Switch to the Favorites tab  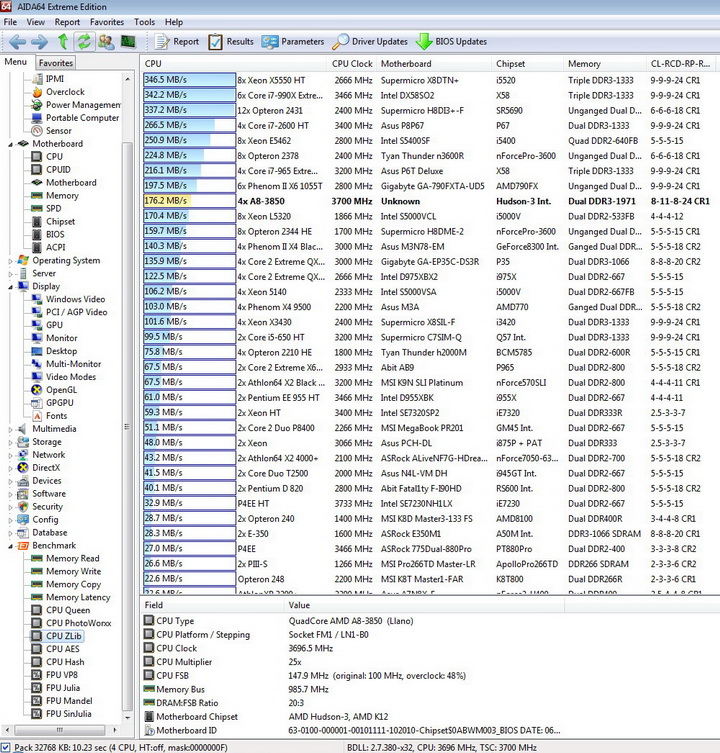click(x=56, y=63)
